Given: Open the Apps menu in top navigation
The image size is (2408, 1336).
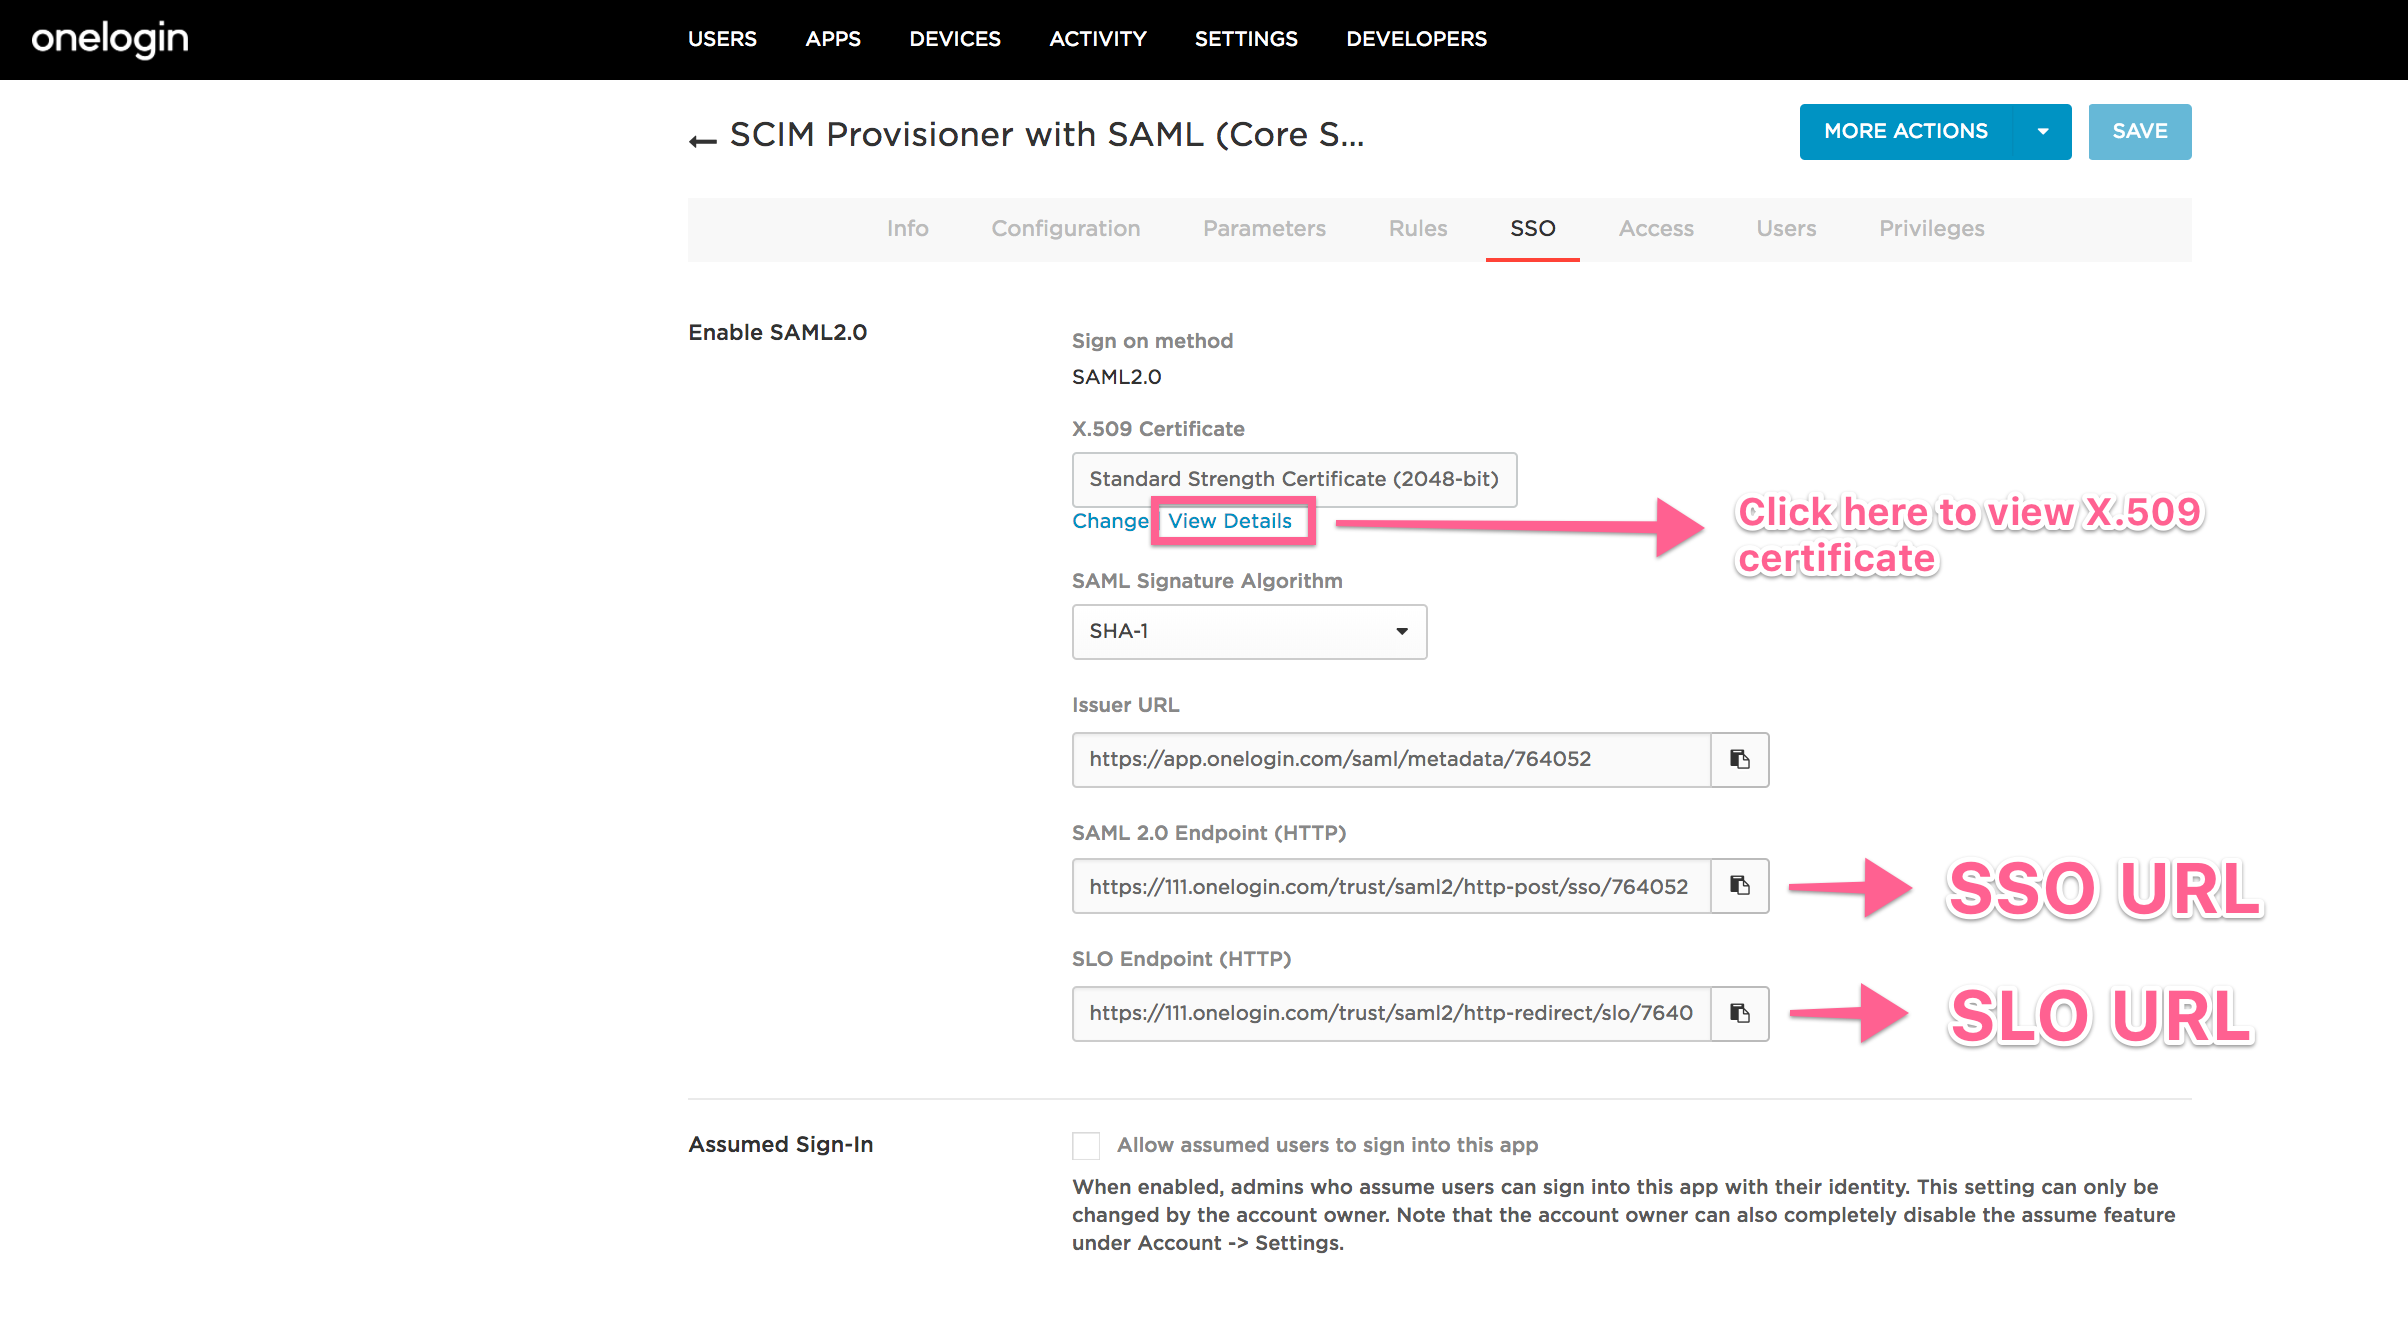Looking at the screenshot, I should 833,39.
